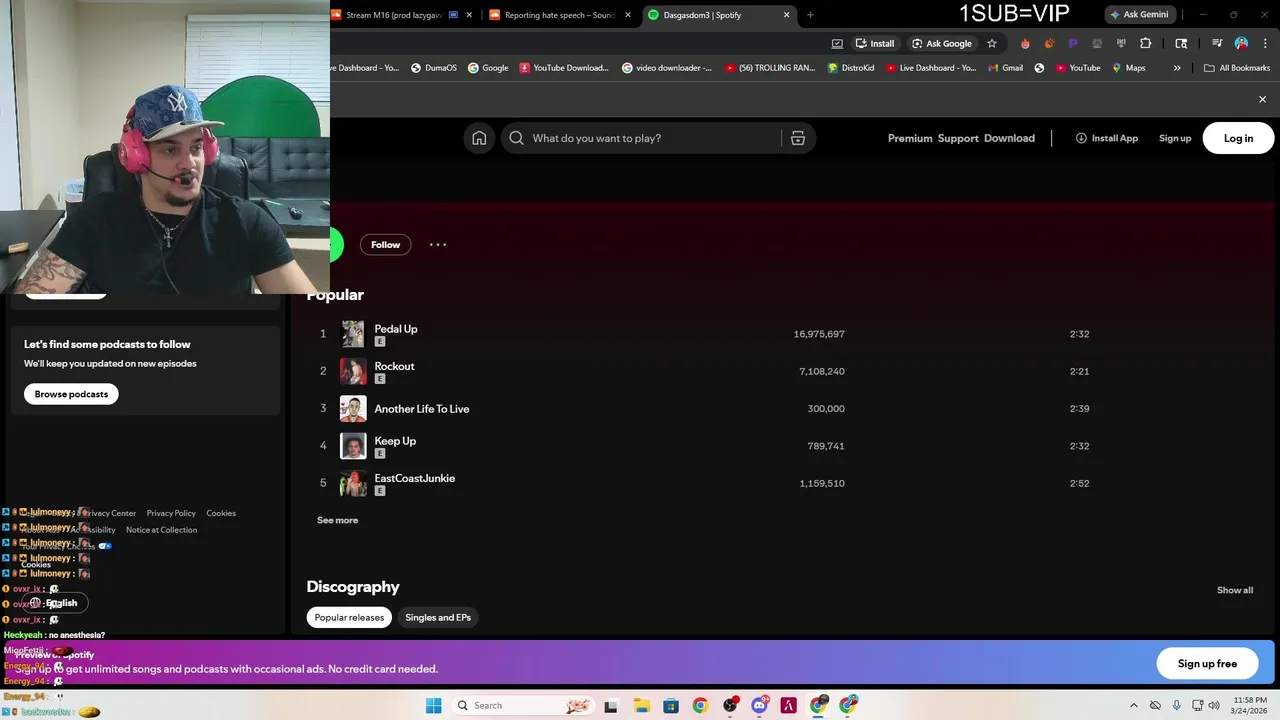1280x720 pixels.
Task: Click the Pedal Up track cover art
Action: pyautogui.click(x=353, y=333)
